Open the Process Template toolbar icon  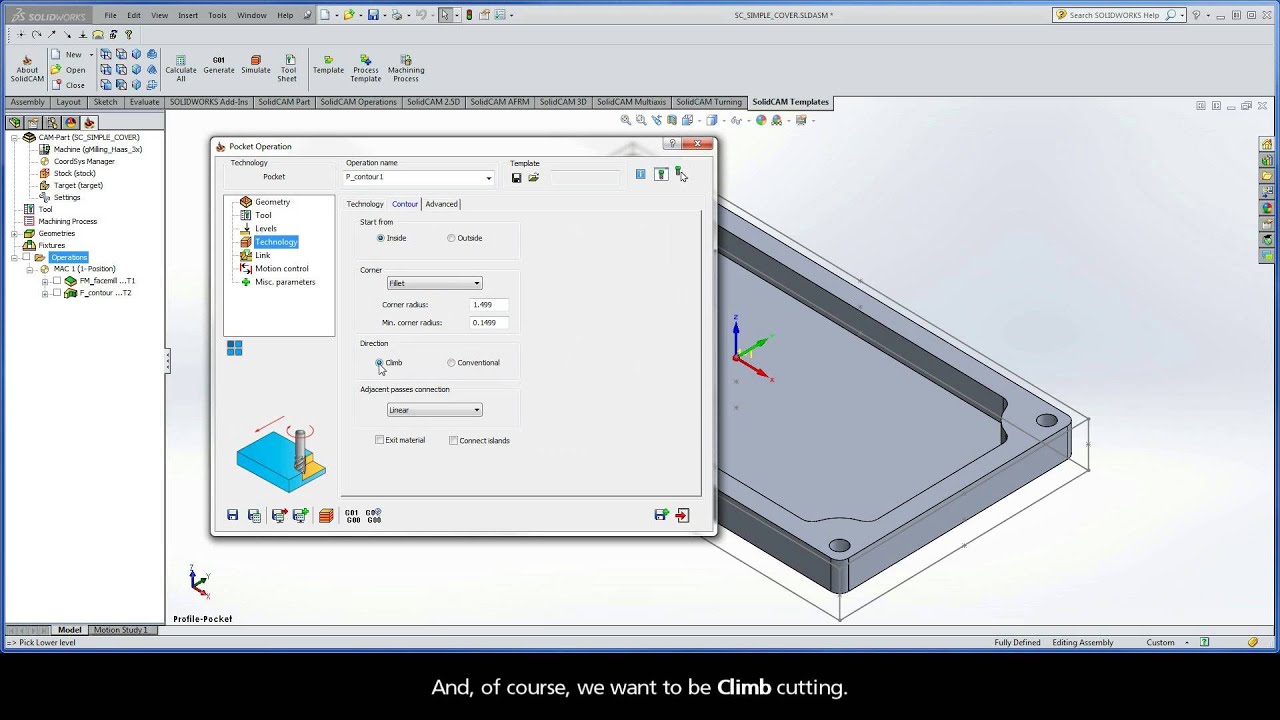tap(365, 68)
